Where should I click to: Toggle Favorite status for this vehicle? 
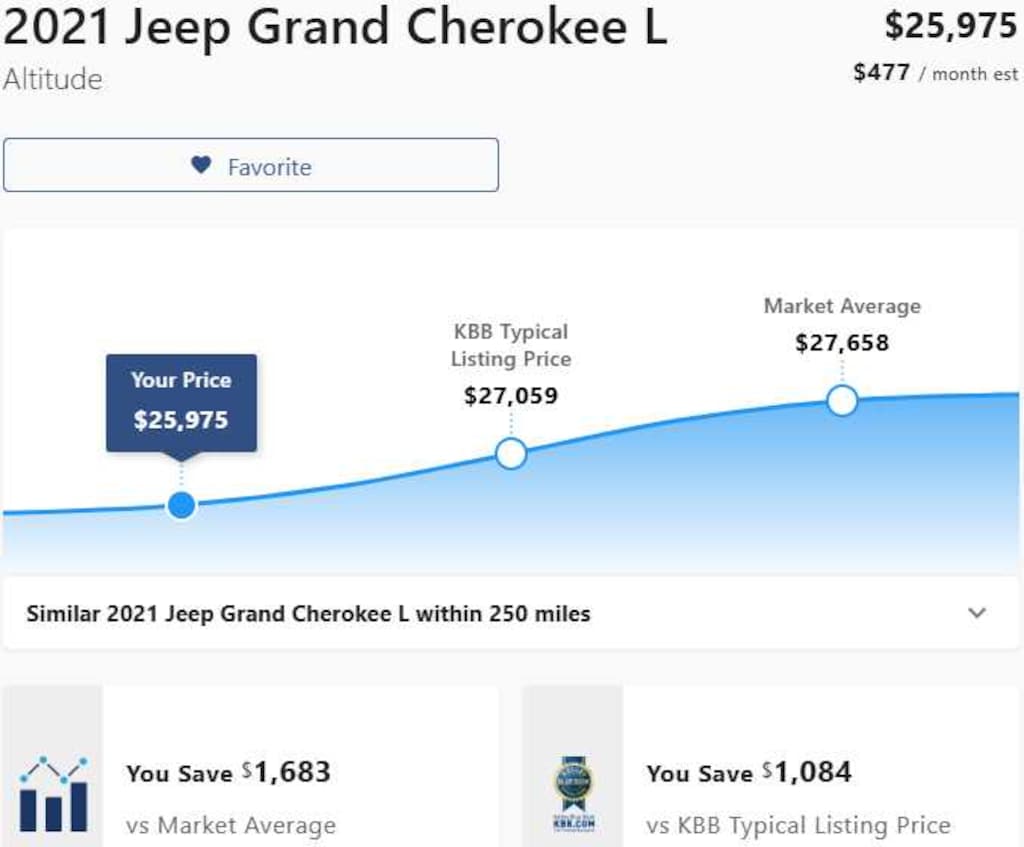pyautogui.click(x=250, y=166)
